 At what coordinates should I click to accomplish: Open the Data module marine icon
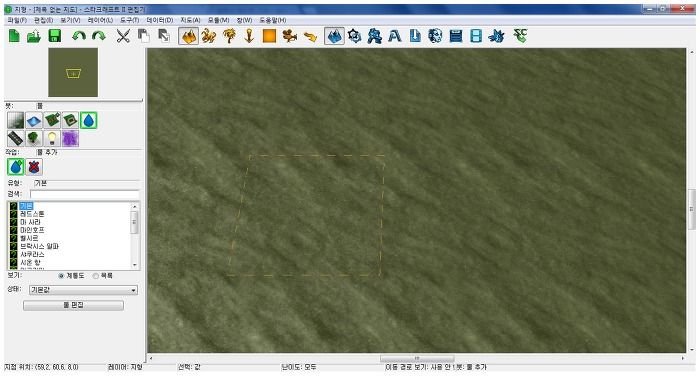click(x=375, y=36)
